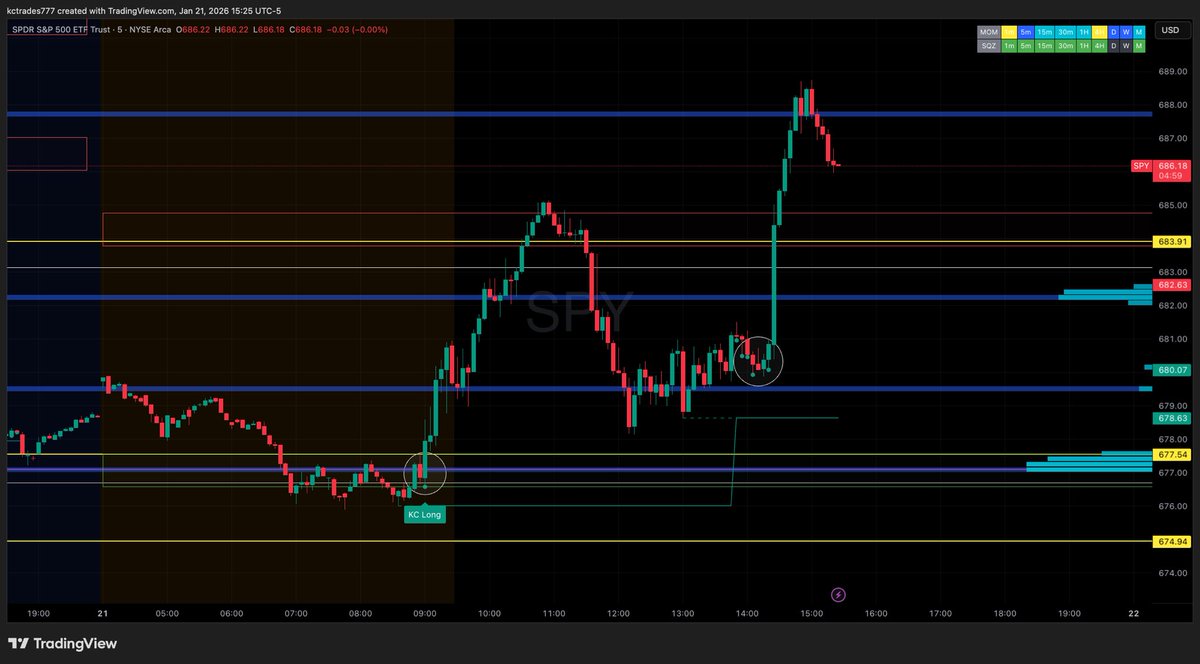Select the 15m cell in the SQZ row
This screenshot has height=664, width=1200.
tap(1044, 45)
